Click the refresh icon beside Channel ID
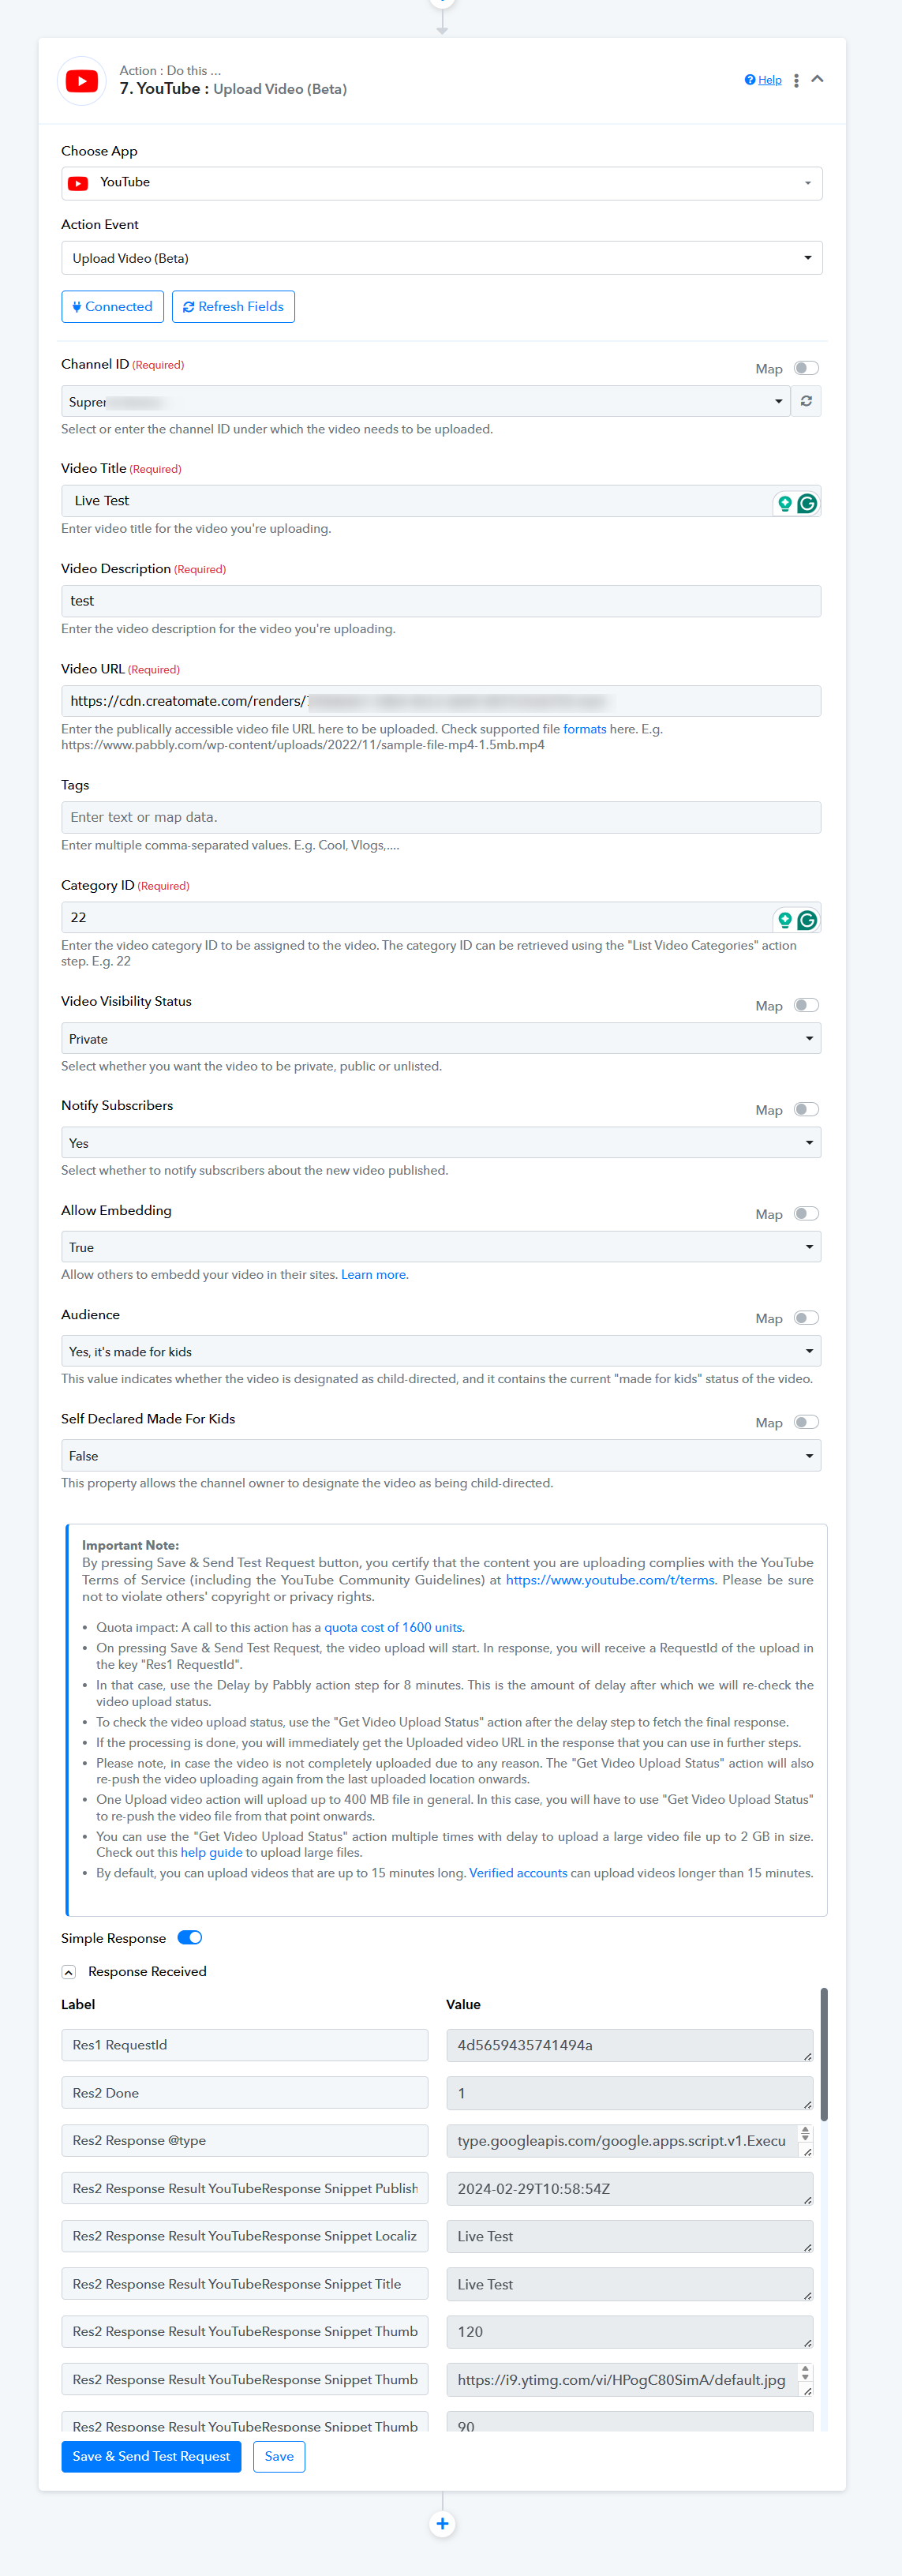 [806, 401]
